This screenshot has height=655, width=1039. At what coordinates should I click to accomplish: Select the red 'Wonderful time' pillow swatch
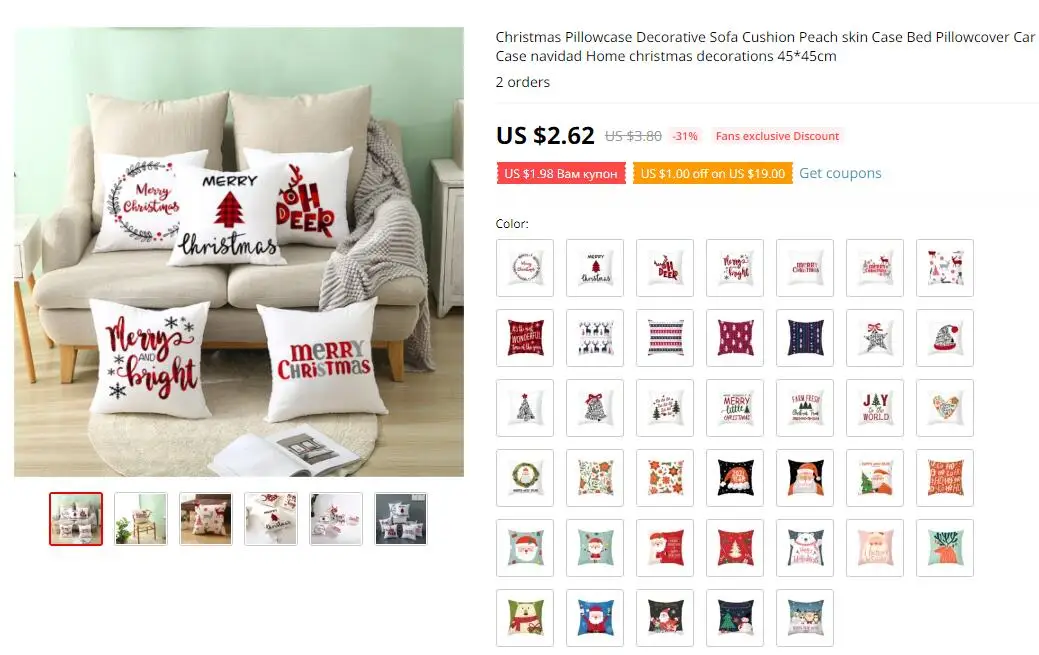[525, 338]
